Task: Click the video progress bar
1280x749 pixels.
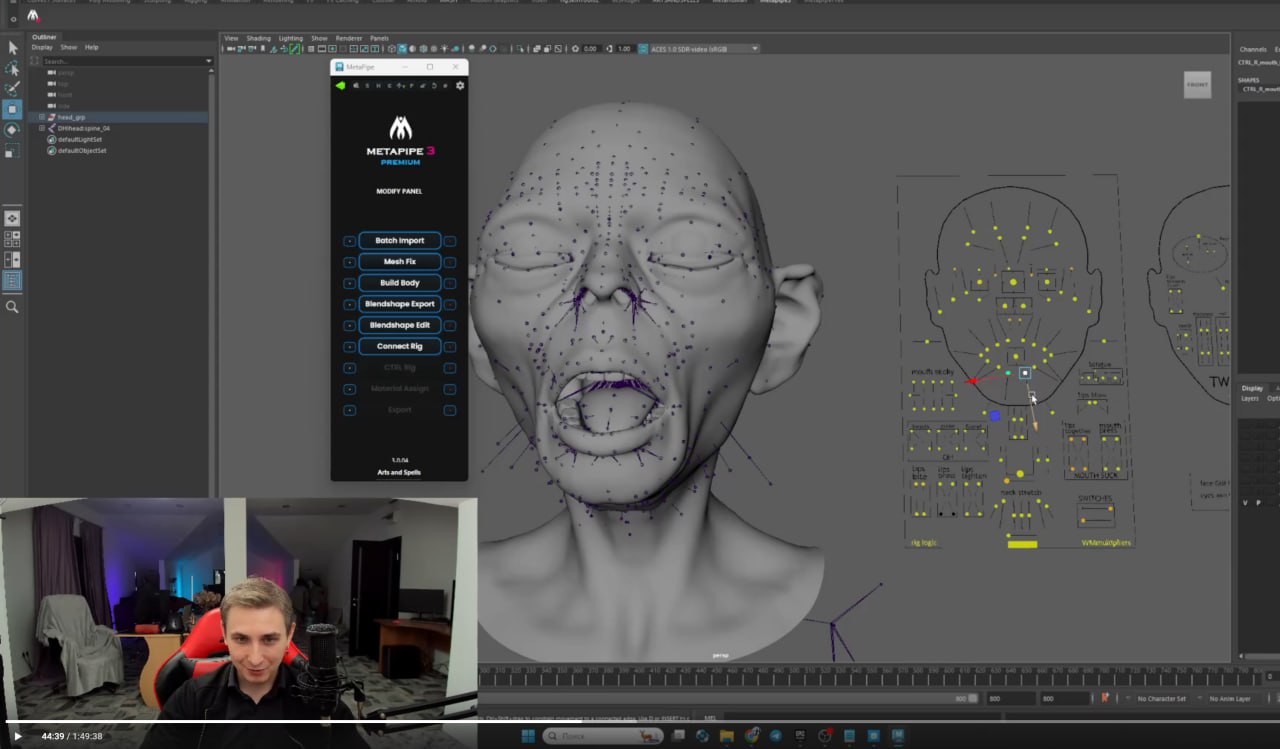Action: pyautogui.click(x=640, y=720)
